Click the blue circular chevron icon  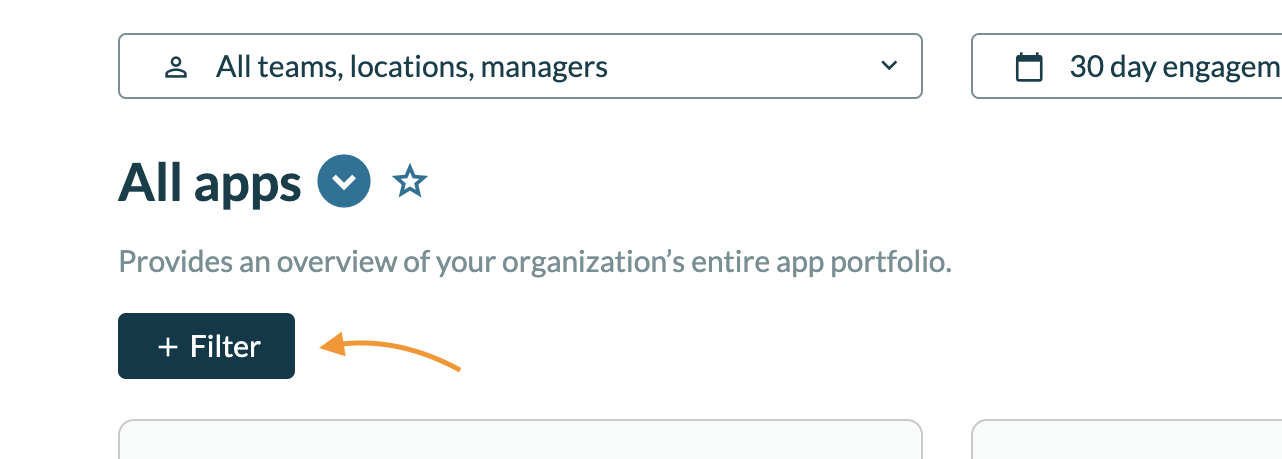tap(344, 182)
